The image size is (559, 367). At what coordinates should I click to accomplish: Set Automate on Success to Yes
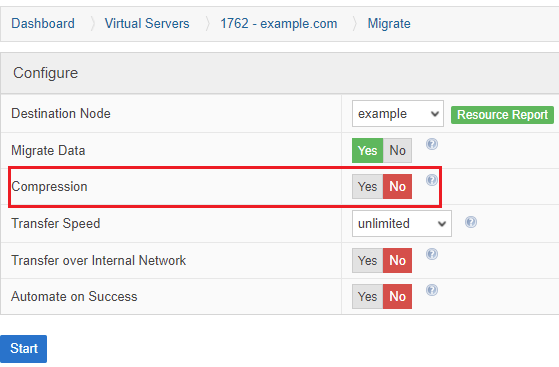[368, 296]
